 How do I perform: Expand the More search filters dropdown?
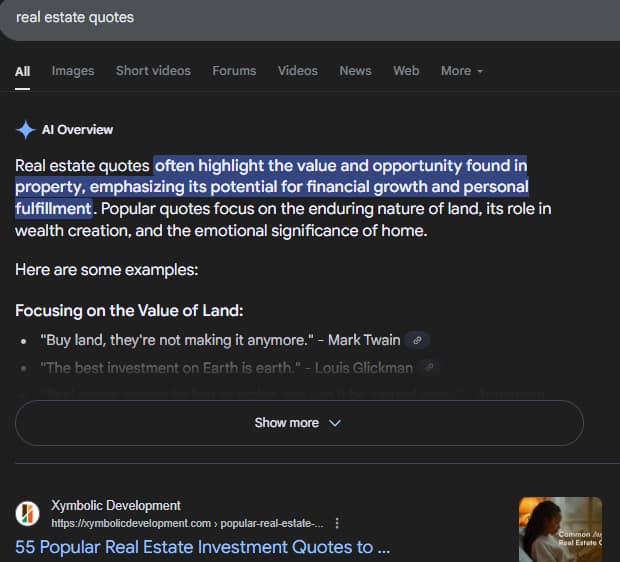[462, 71]
